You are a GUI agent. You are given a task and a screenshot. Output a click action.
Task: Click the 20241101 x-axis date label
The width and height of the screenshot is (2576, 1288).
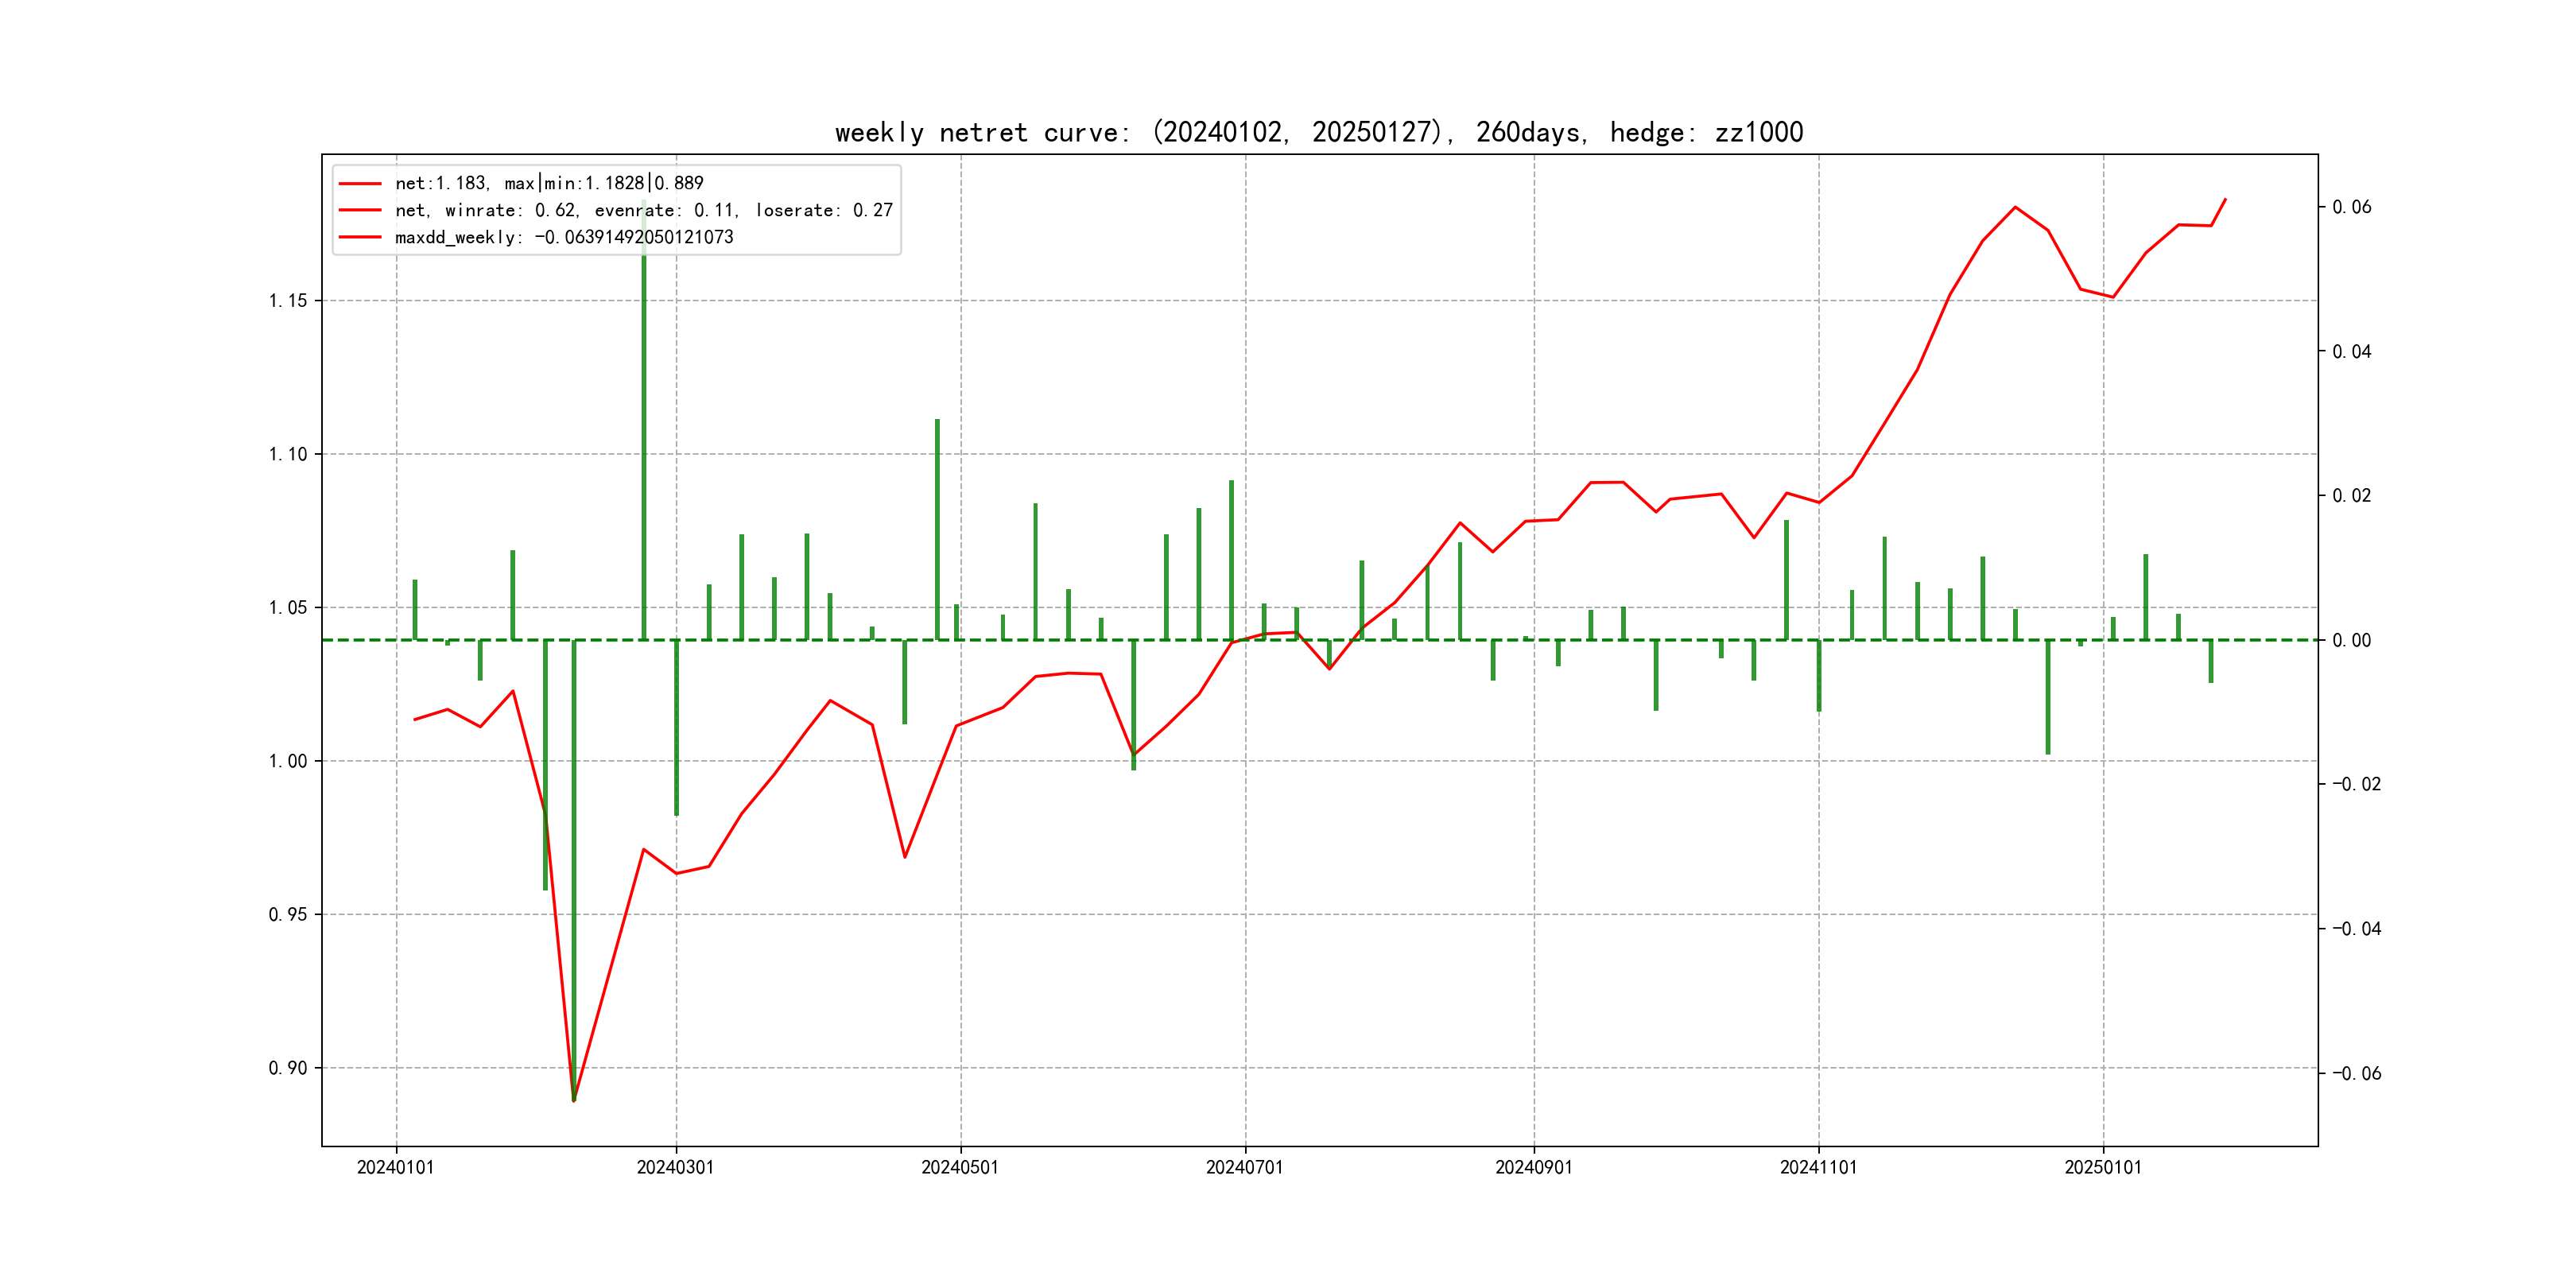1818,1167
